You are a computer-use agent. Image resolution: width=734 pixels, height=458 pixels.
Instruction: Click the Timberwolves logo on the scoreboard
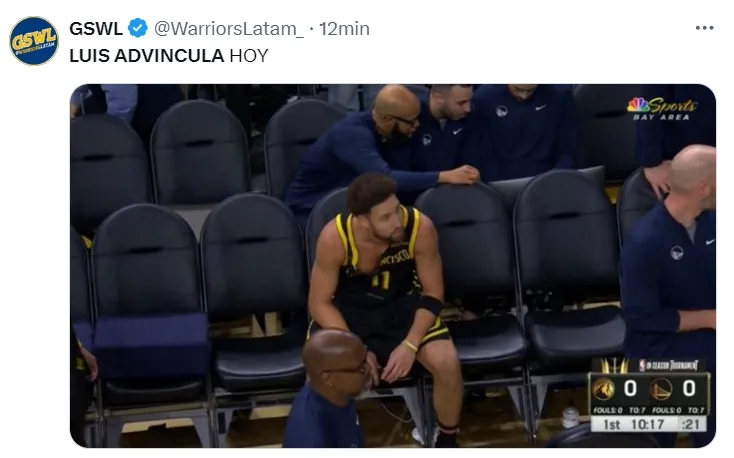coord(603,389)
